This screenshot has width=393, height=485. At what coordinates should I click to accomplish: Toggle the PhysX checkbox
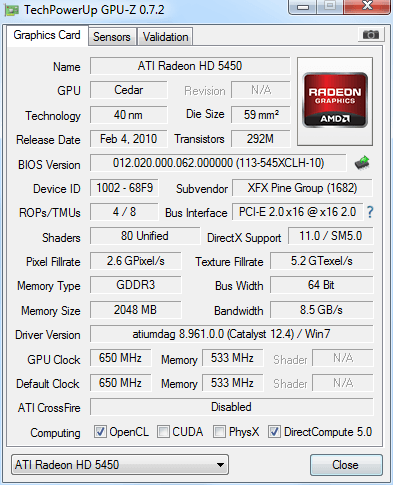pos(219,432)
